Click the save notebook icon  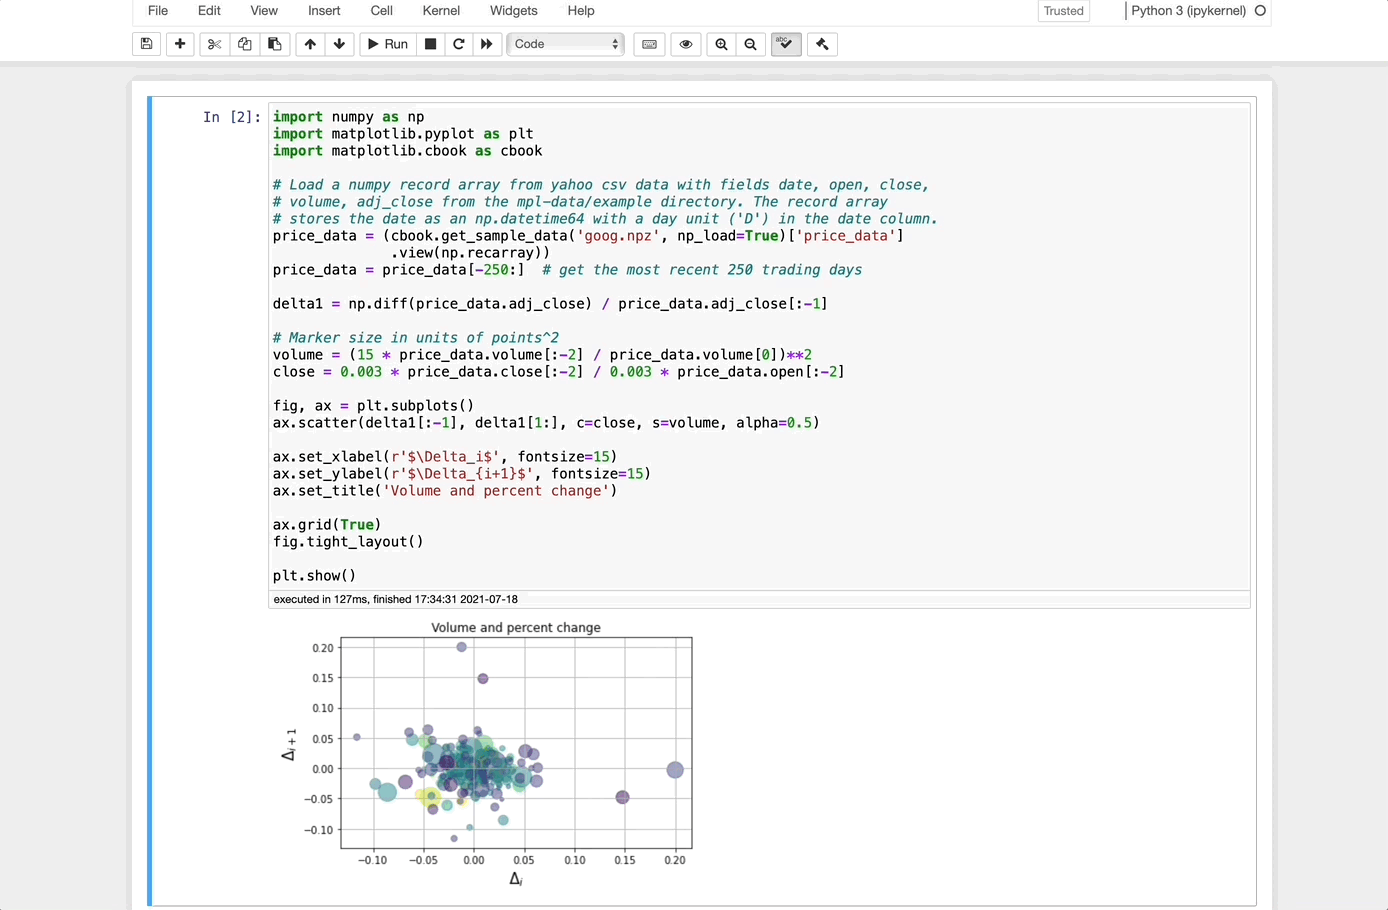[x=147, y=44]
